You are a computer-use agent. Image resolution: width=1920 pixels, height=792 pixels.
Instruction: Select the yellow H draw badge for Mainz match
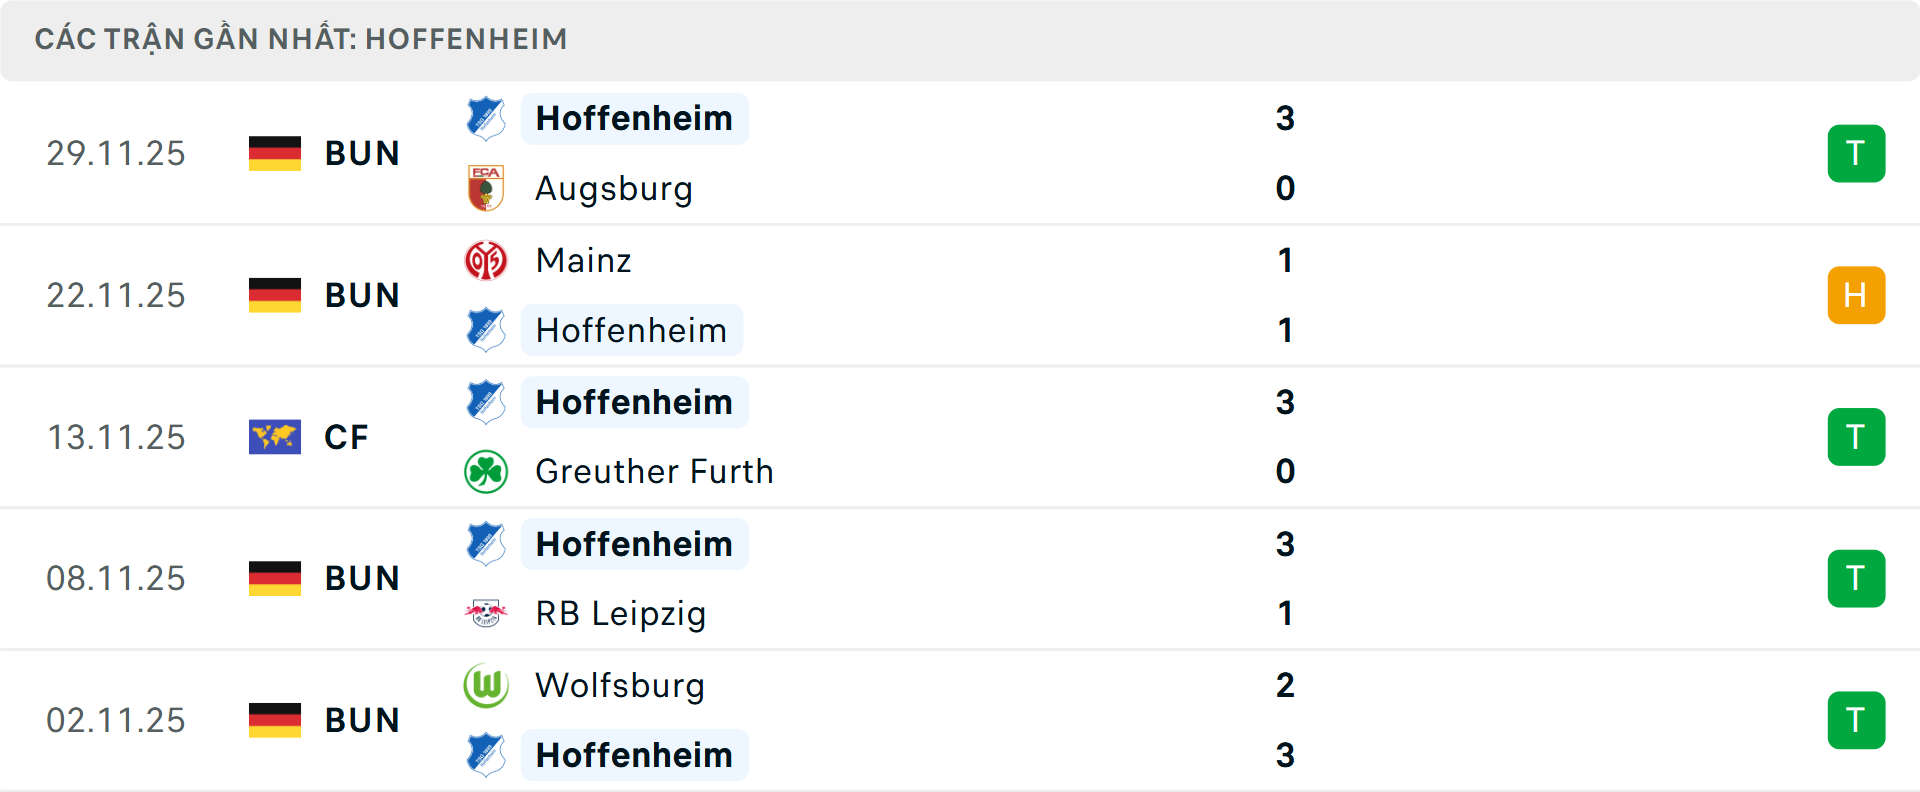tap(1856, 295)
